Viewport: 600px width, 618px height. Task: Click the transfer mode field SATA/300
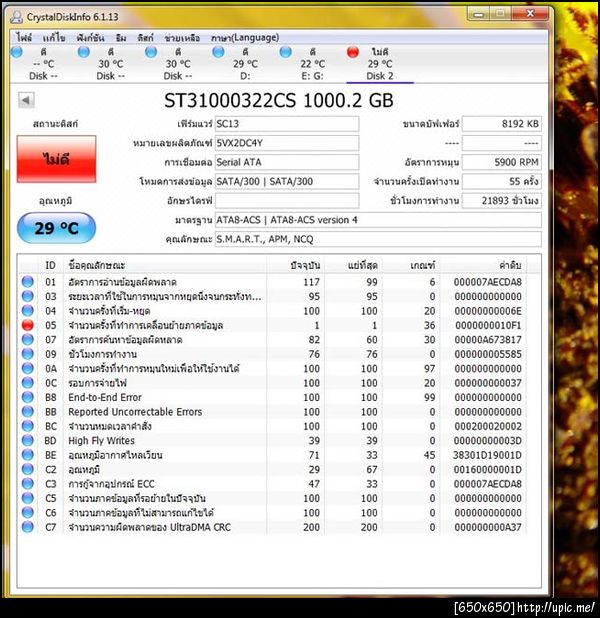tap(287, 181)
